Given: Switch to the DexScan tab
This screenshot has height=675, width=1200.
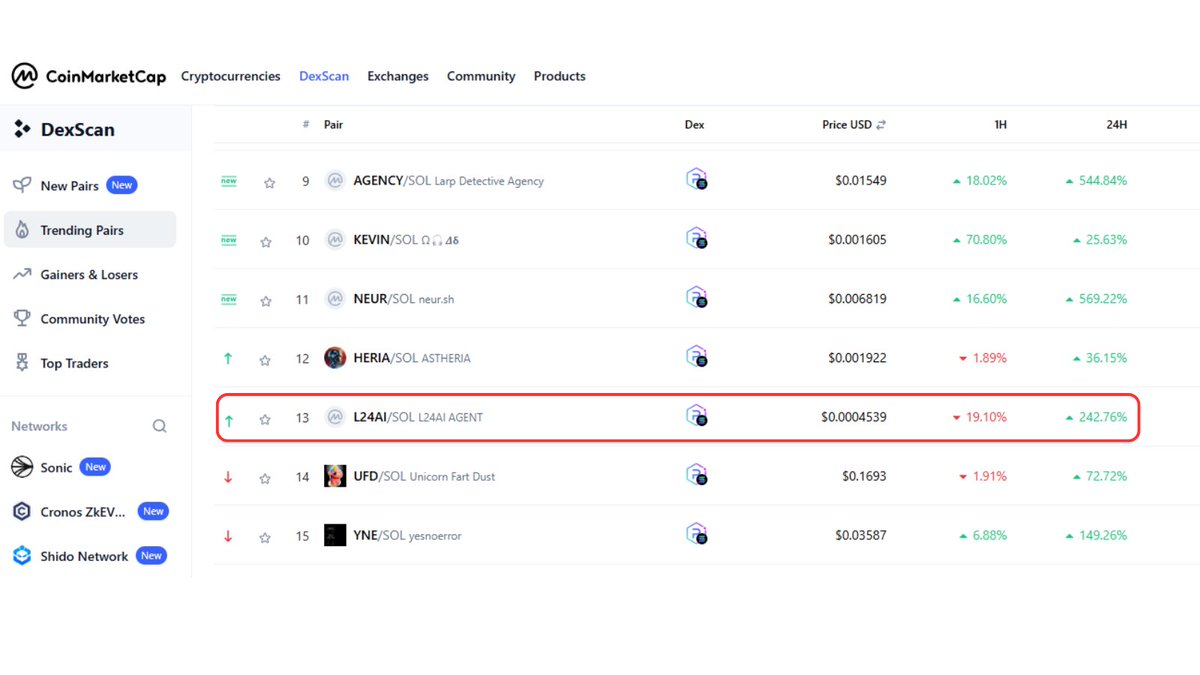Looking at the screenshot, I should pos(324,76).
